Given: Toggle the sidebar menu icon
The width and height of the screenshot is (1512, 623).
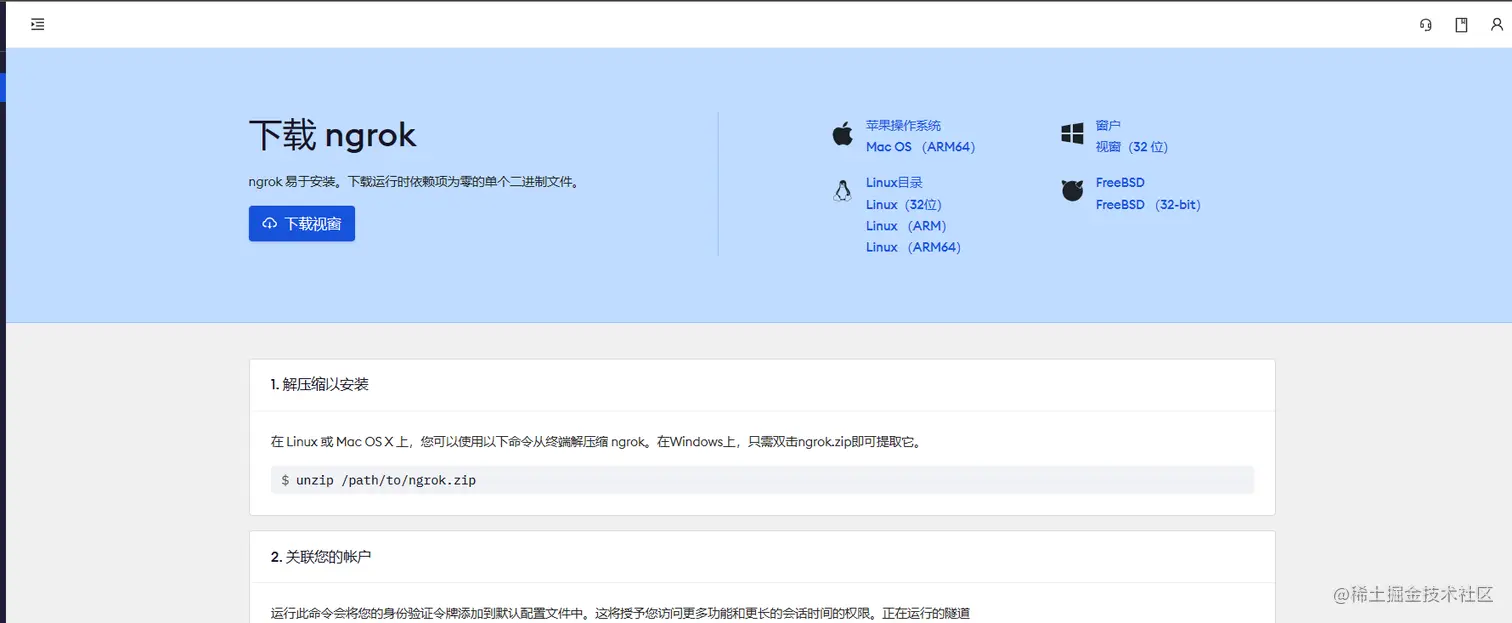Looking at the screenshot, I should pyautogui.click(x=38, y=24).
